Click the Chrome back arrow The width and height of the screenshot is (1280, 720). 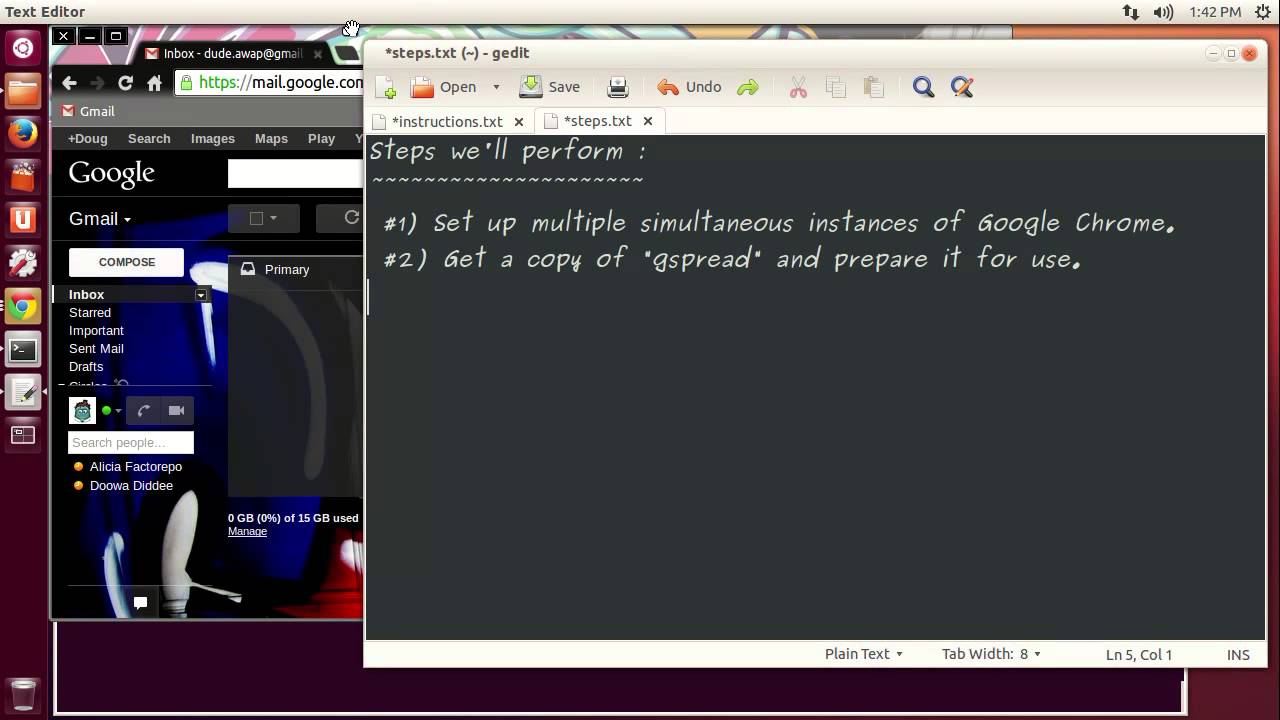click(x=69, y=83)
